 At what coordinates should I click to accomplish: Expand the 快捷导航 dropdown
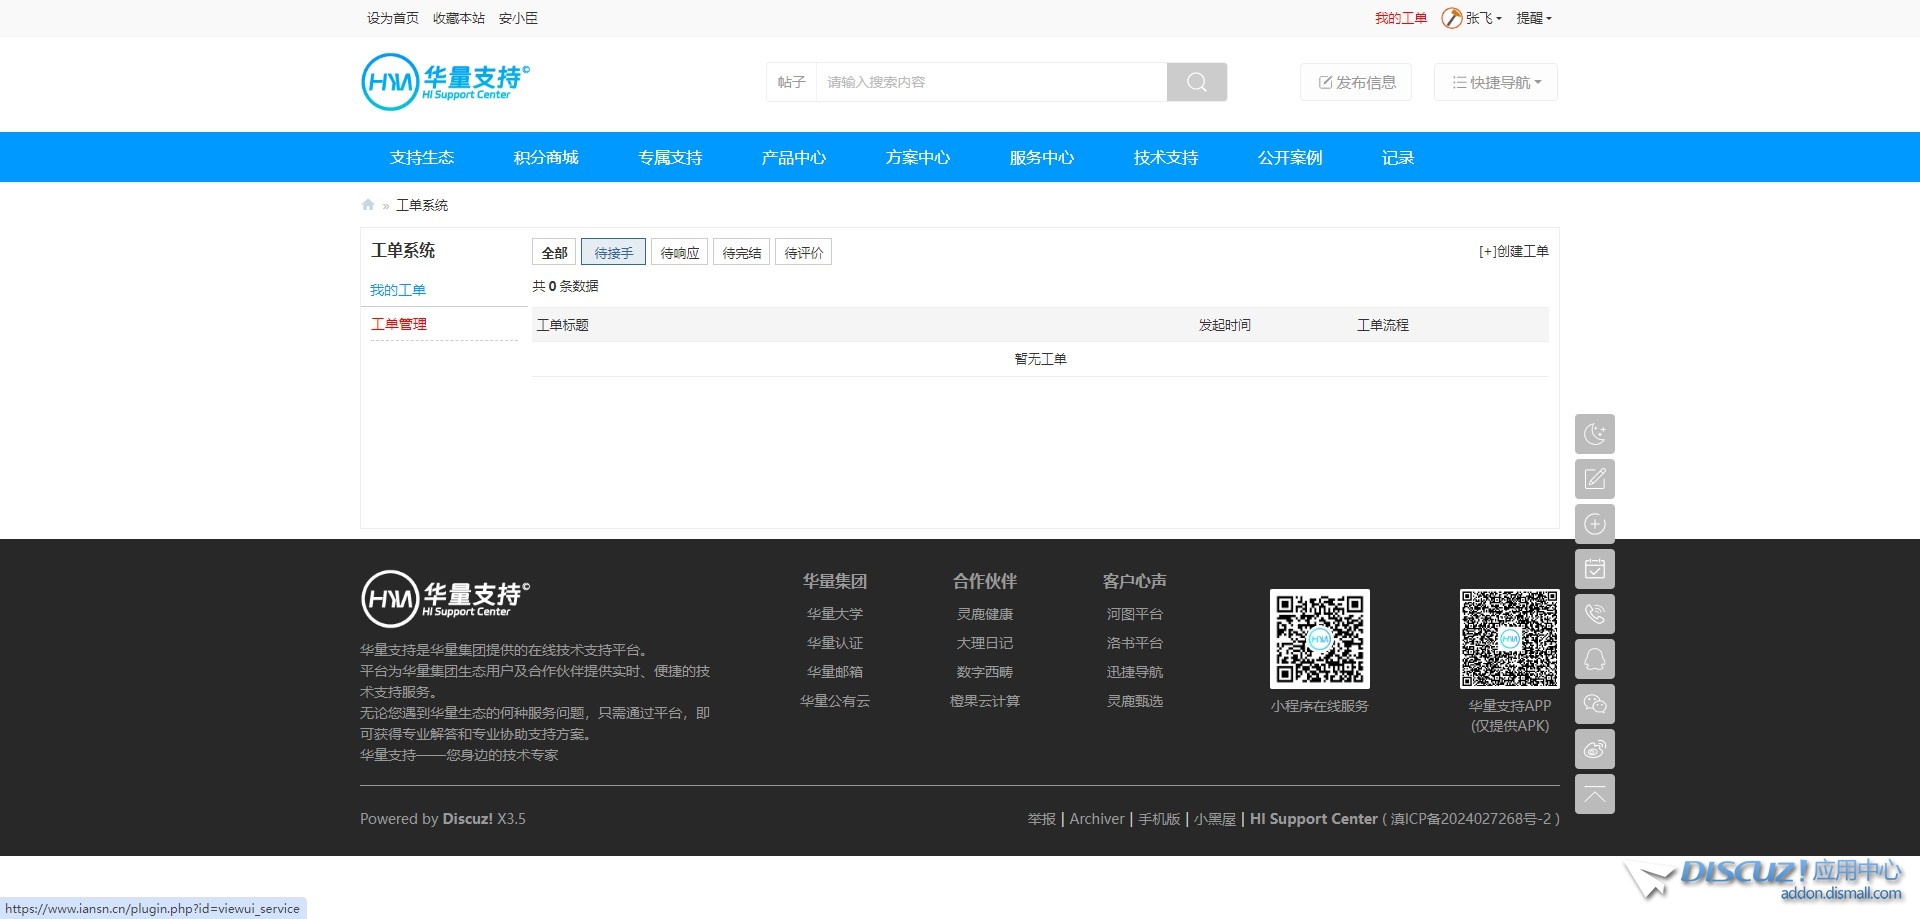click(1495, 82)
